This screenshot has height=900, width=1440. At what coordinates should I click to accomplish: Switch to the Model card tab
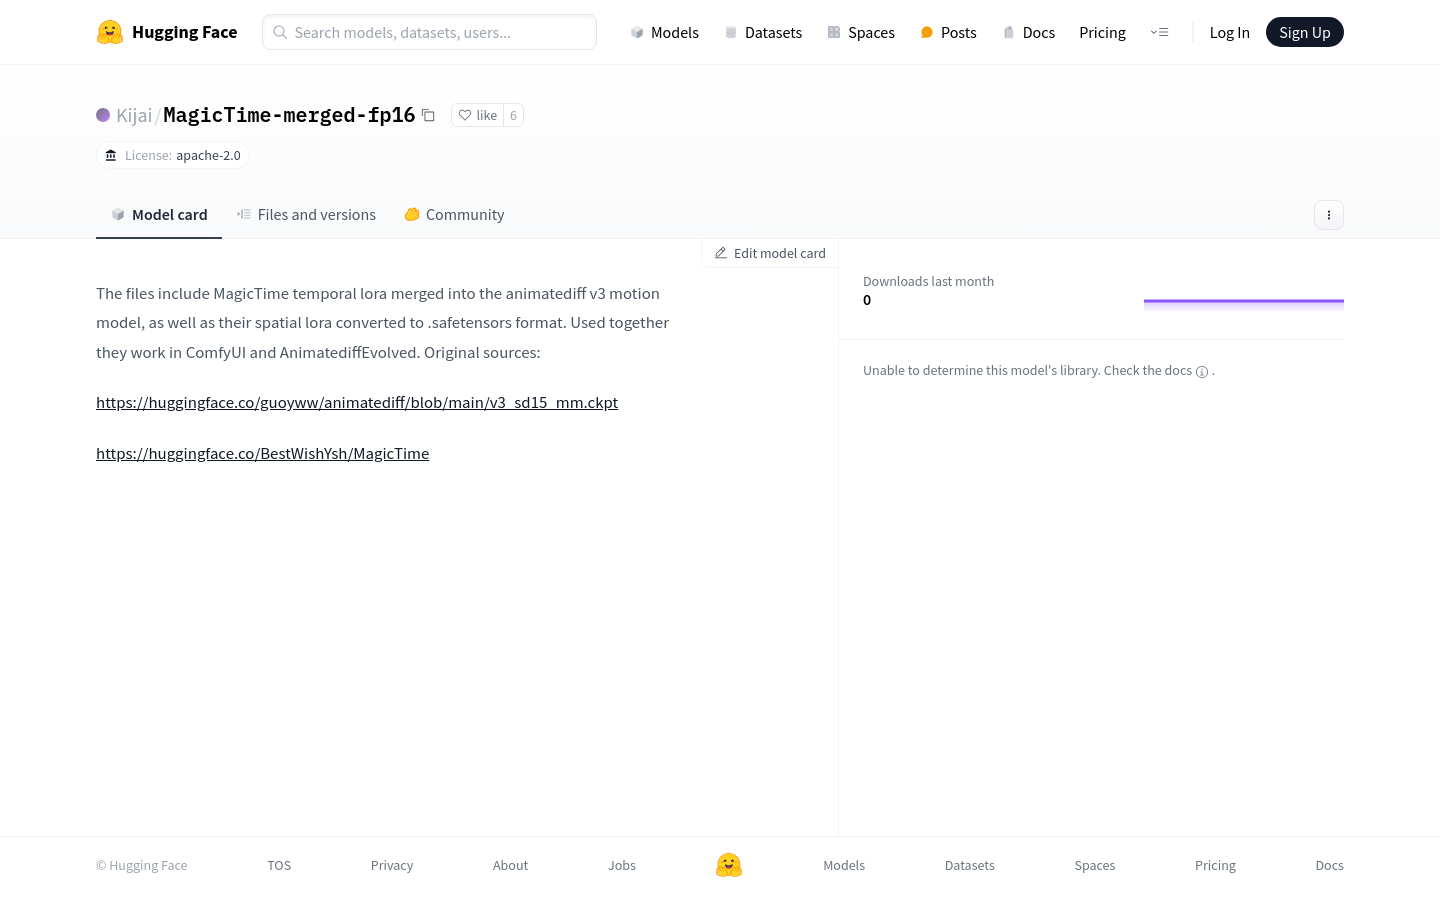[159, 214]
